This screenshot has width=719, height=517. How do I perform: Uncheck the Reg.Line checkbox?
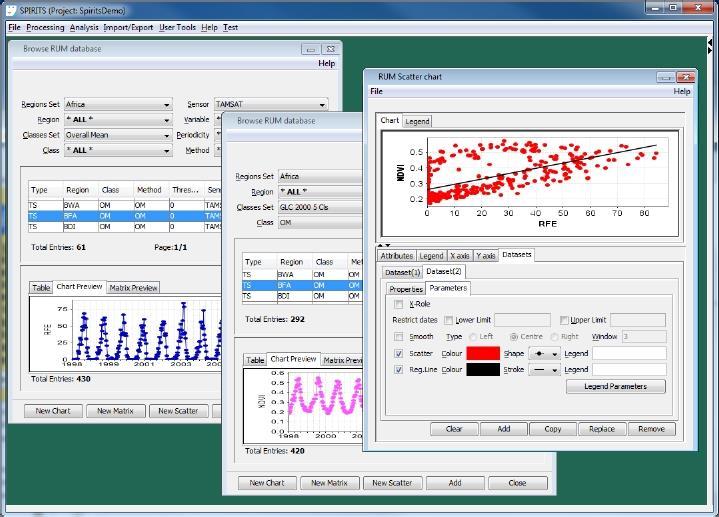click(398, 370)
